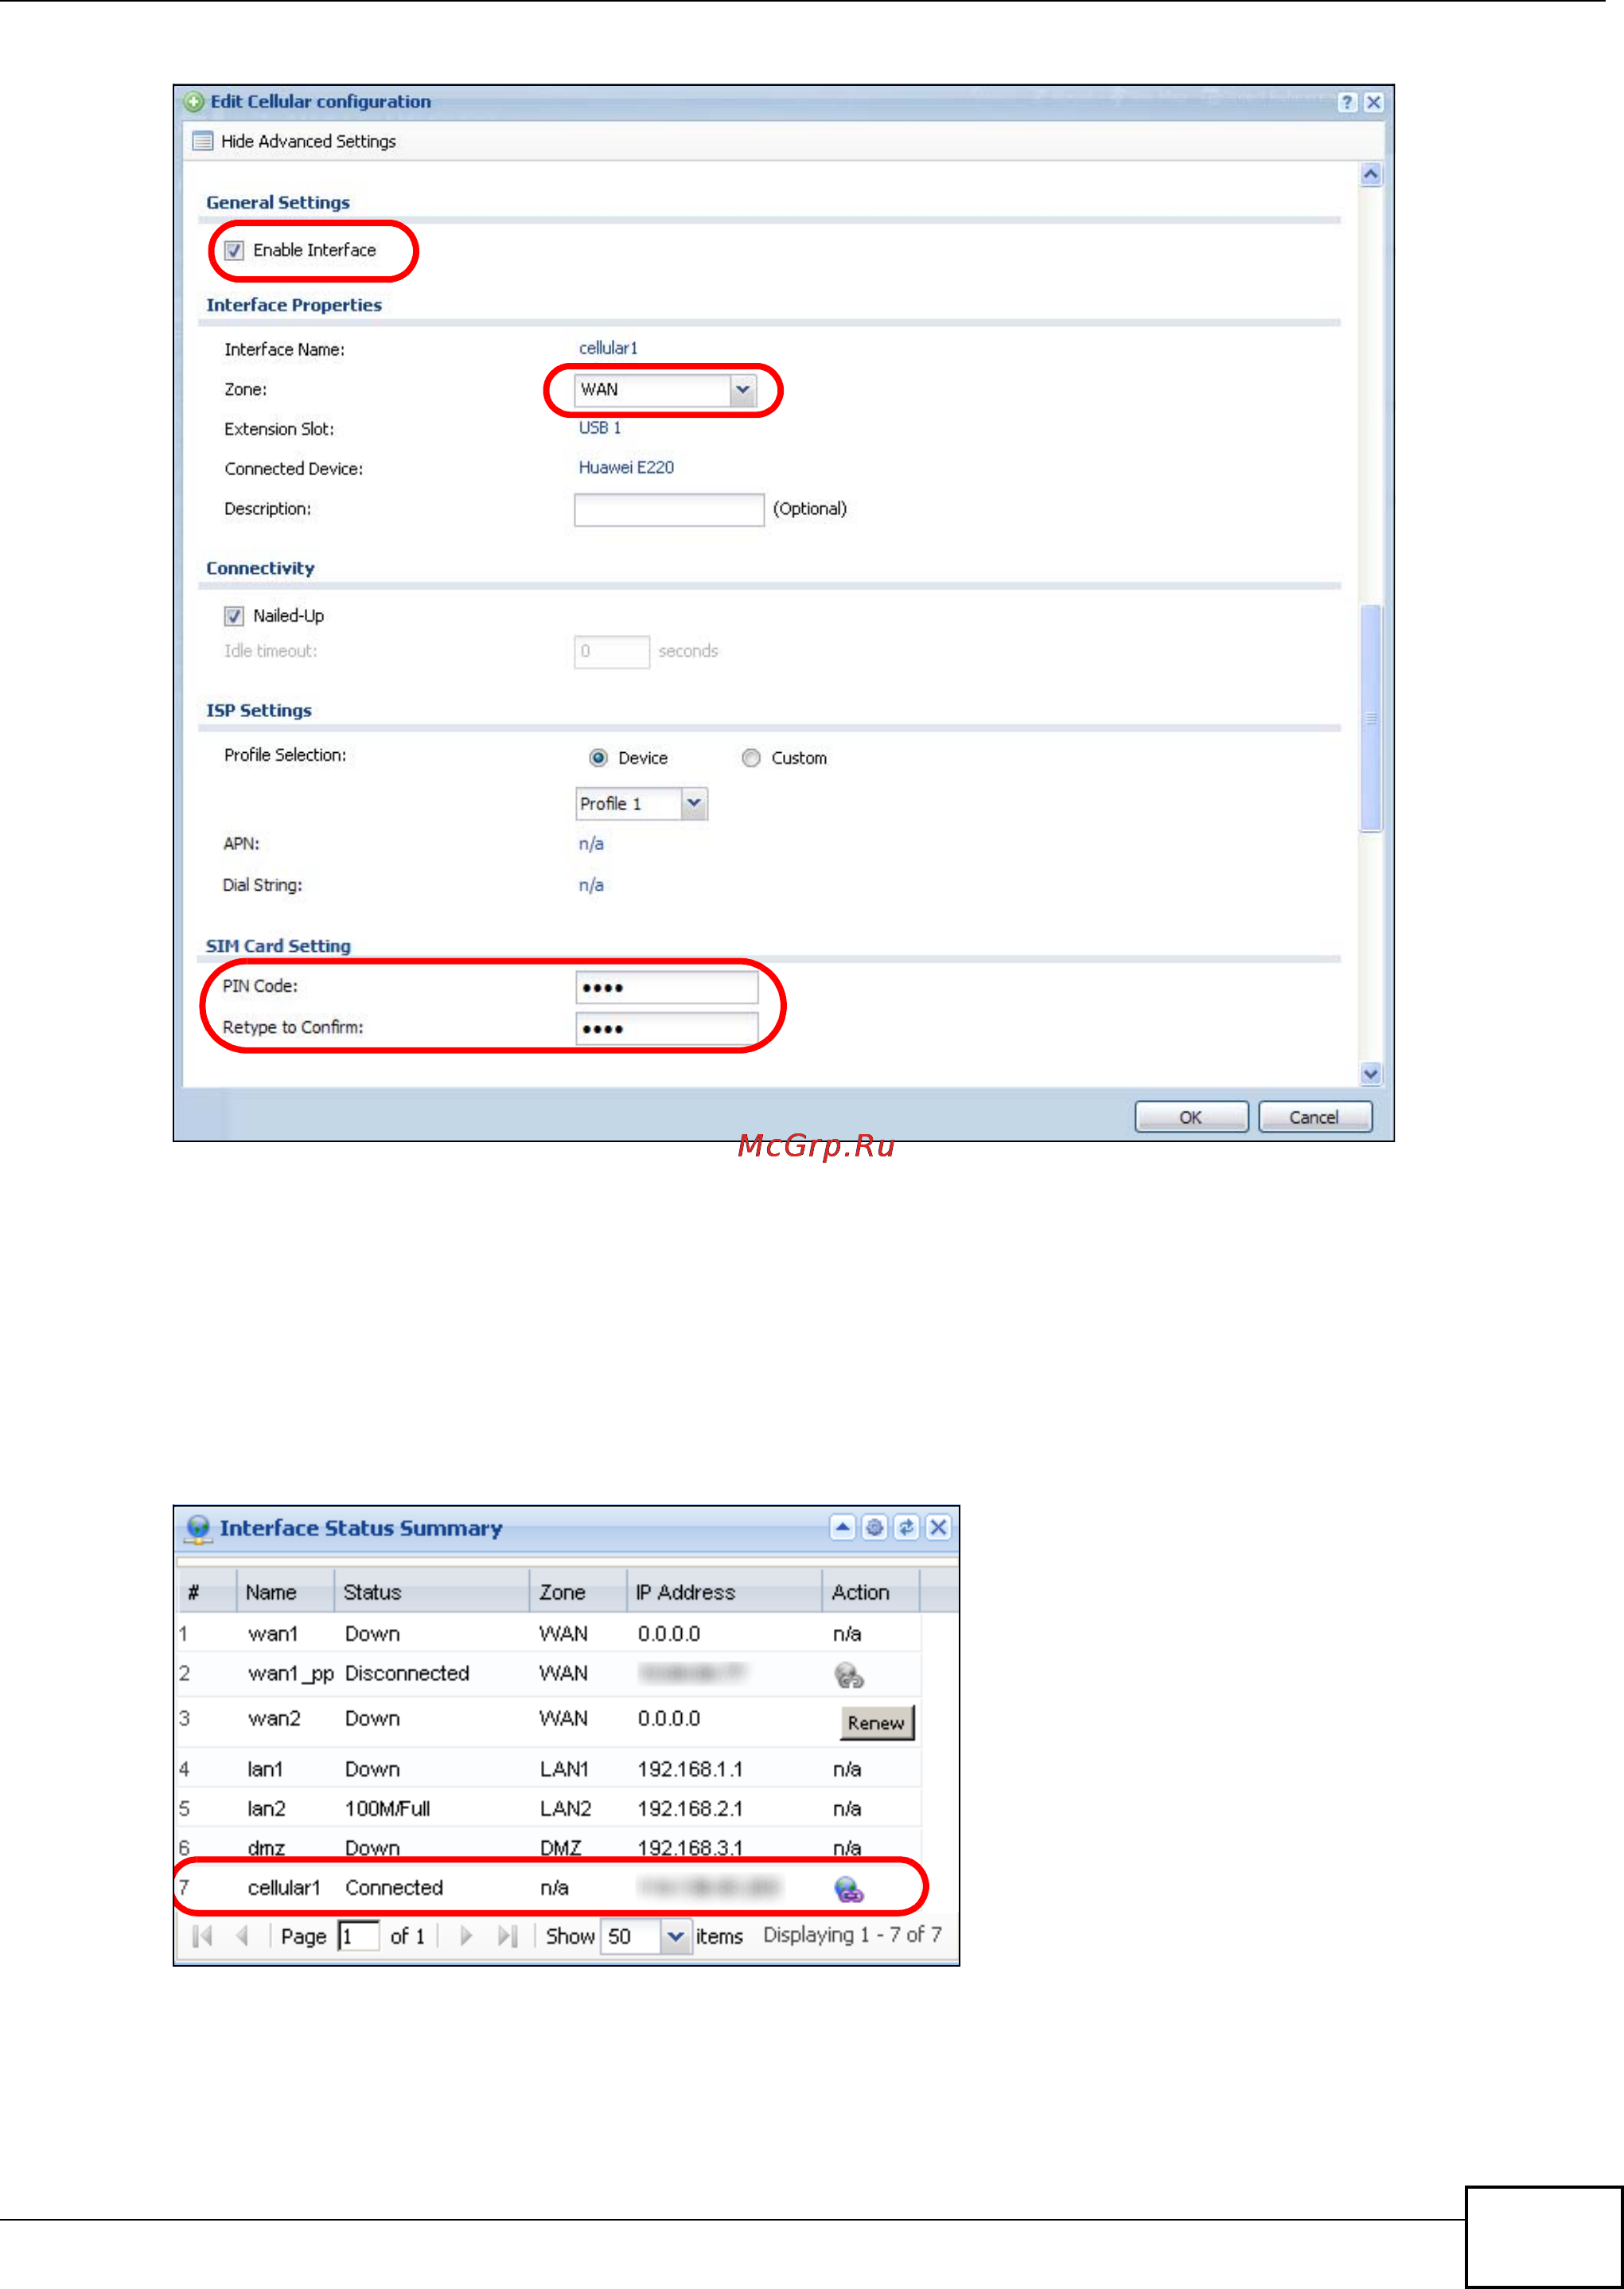Go to last page arrow icon
The height and width of the screenshot is (2289, 1624).
tap(507, 1937)
